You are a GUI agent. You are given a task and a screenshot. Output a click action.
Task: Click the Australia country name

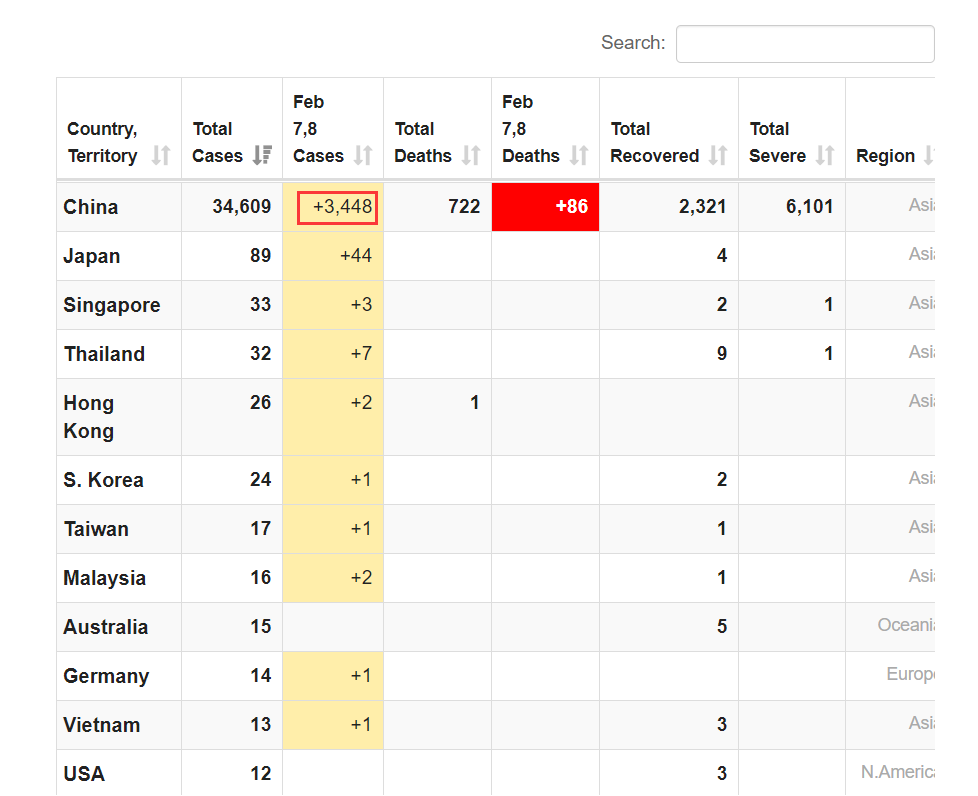click(x=106, y=627)
